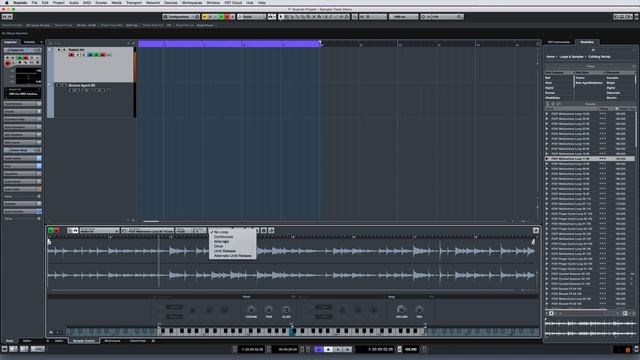Open the File menu
Image resolution: width=640 pixels, height=360 pixels.
[34, 2]
